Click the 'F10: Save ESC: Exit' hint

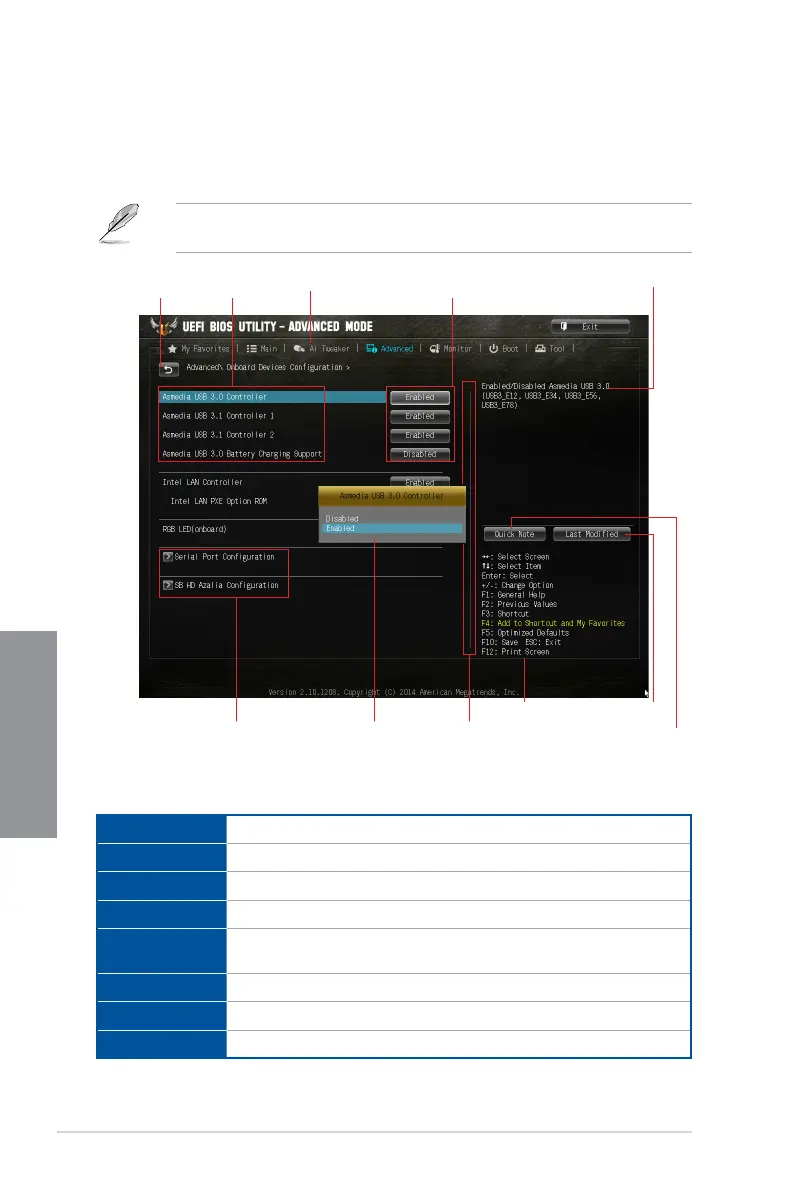(x=521, y=642)
